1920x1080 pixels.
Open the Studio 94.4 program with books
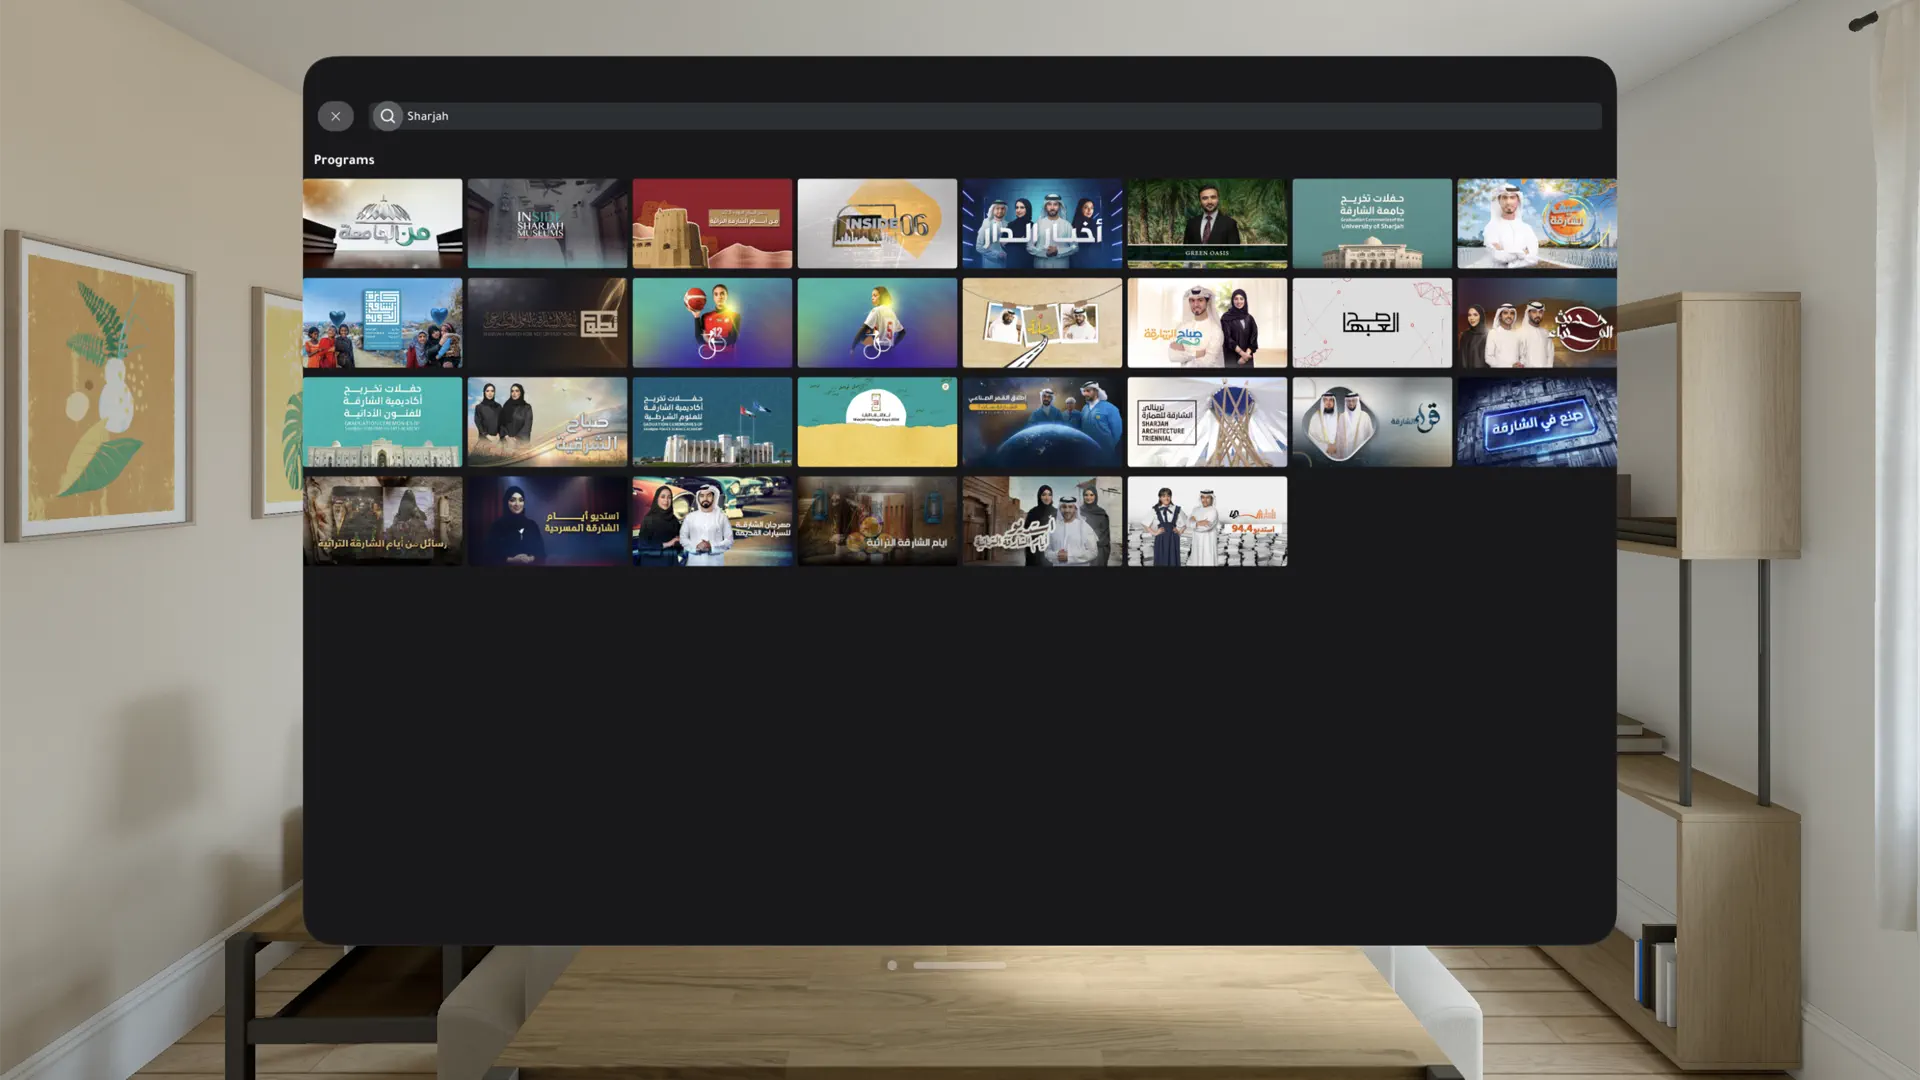click(1207, 520)
